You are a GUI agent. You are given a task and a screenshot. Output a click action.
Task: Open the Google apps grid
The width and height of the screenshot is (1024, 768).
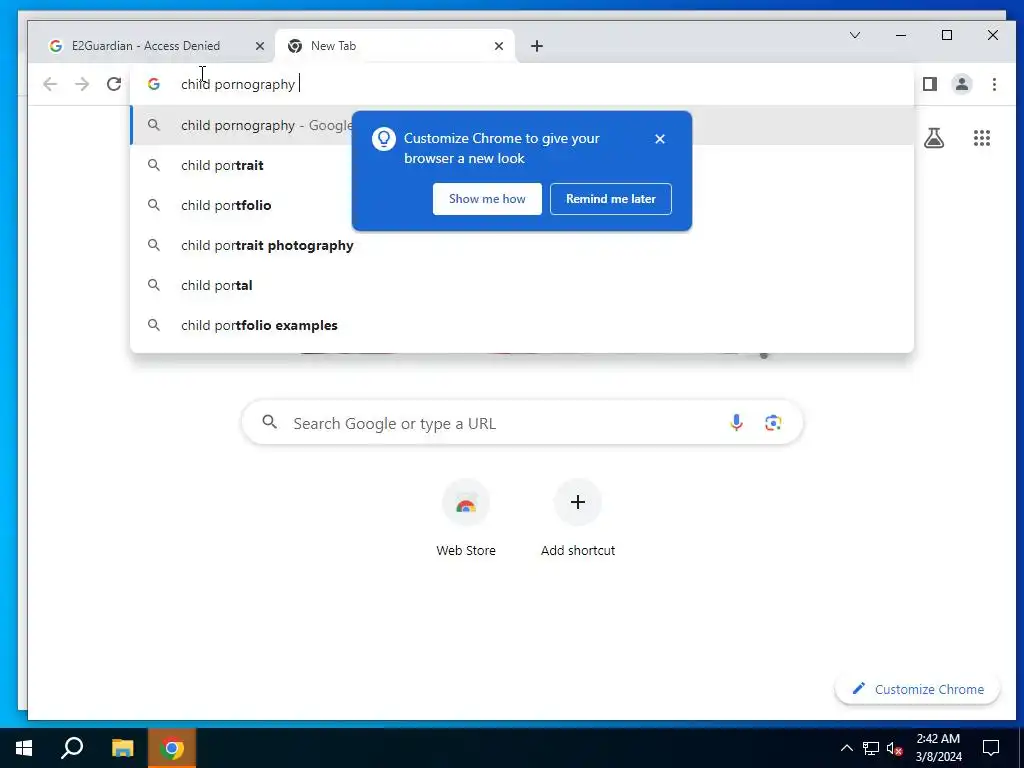(x=982, y=138)
